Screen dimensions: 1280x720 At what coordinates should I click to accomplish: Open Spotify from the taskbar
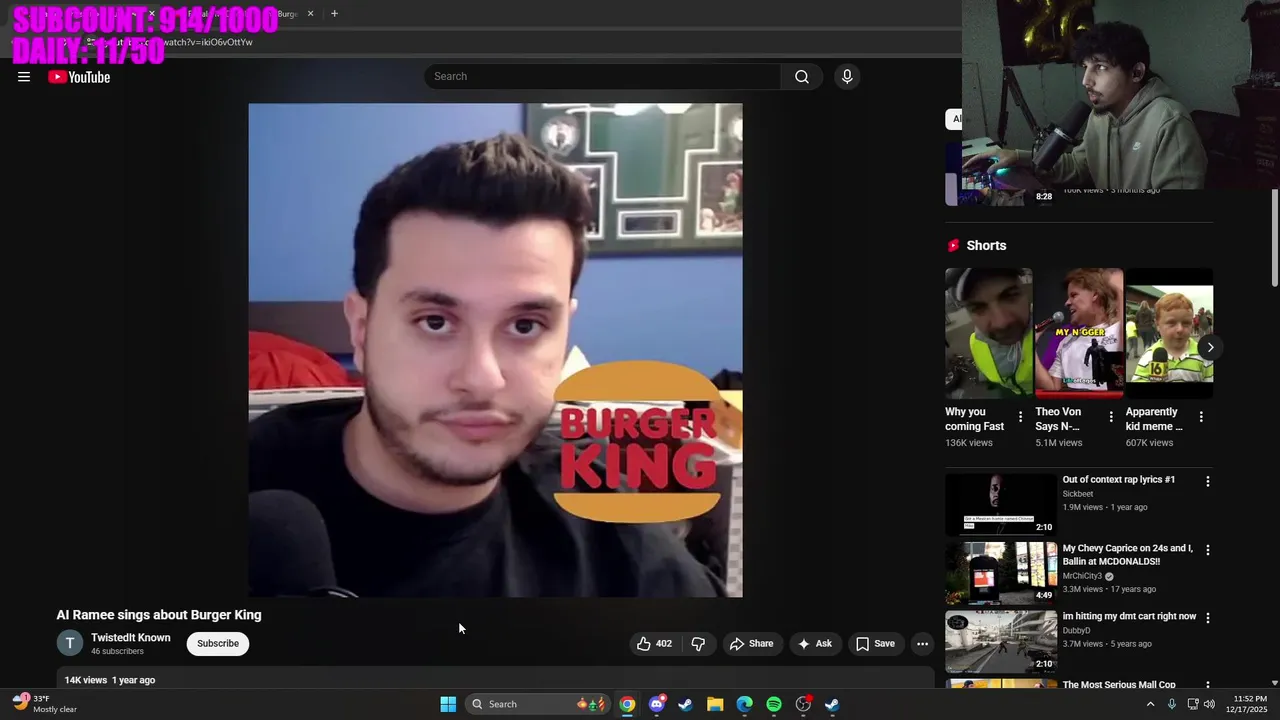tap(774, 704)
